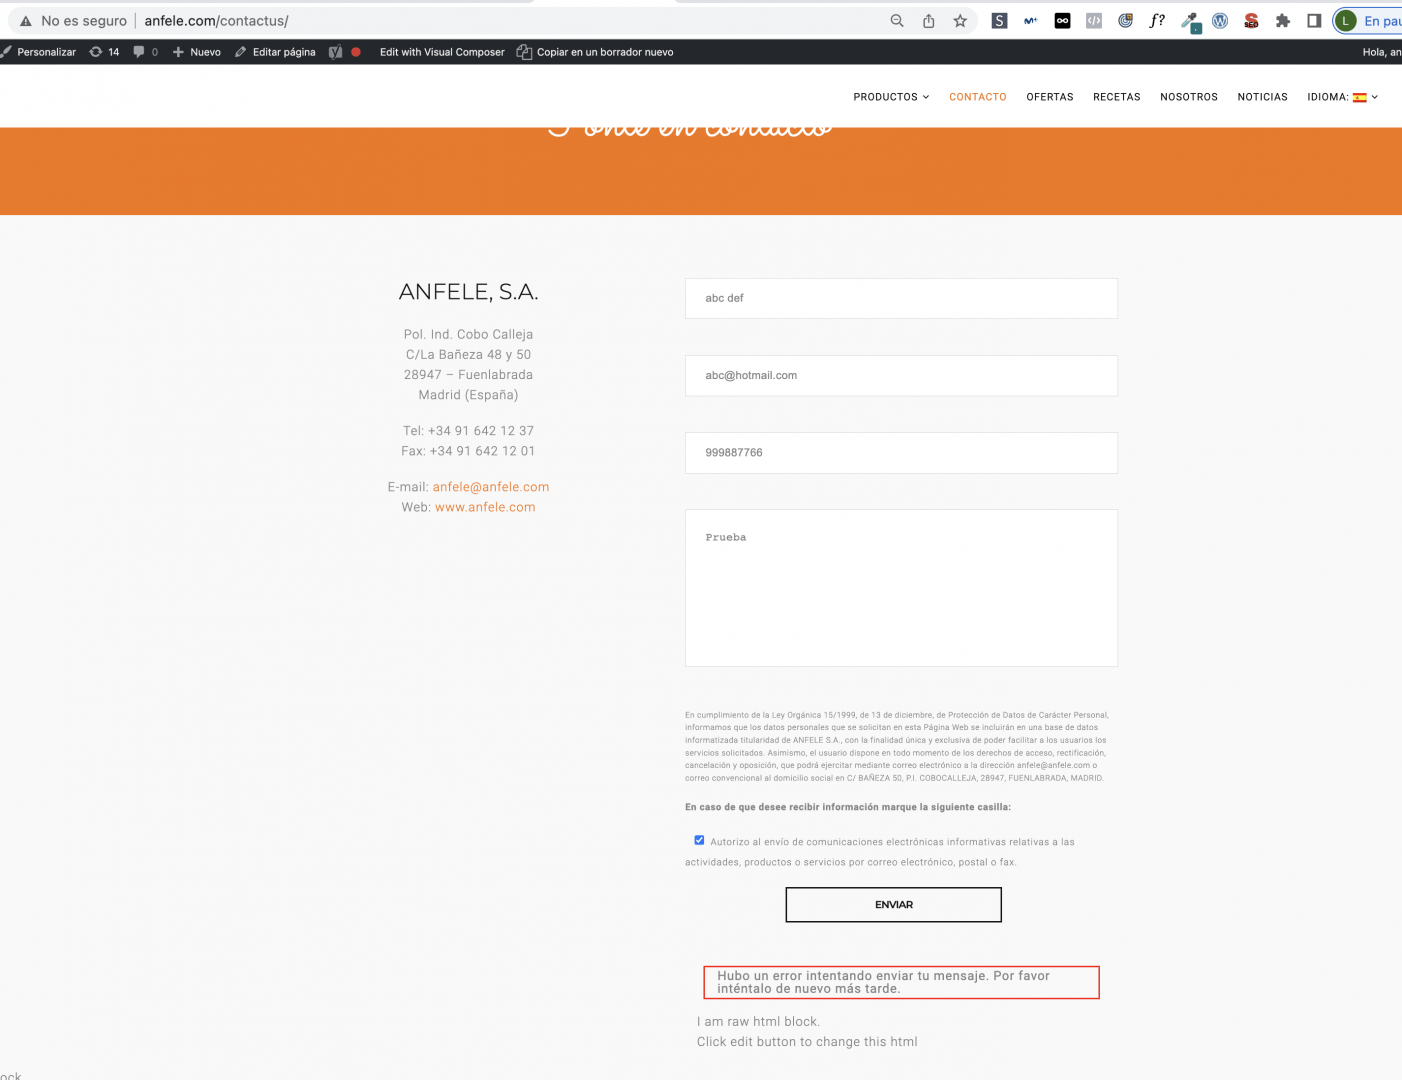Click 'Copiar en un borrador nuevo'
The width and height of the screenshot is (1402, 1080).
[x=595, y=52]
